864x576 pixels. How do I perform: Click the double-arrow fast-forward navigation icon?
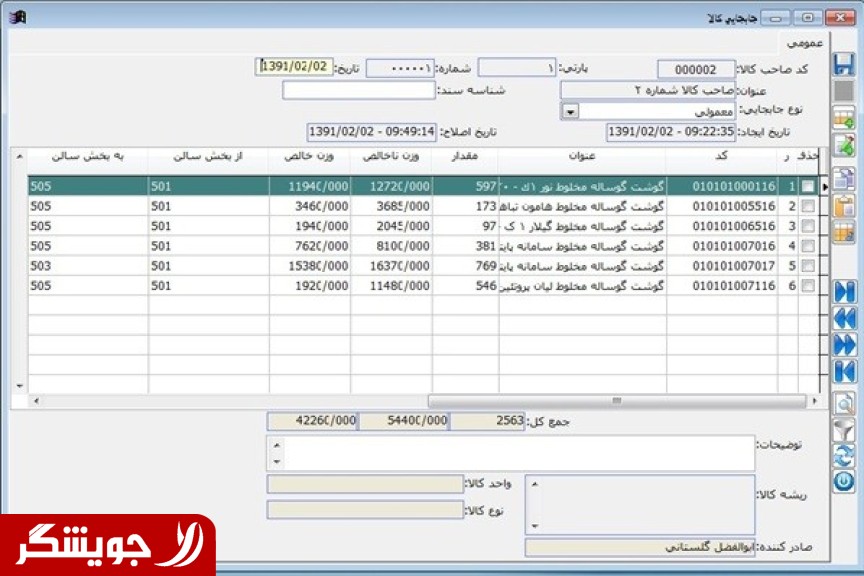pyautogui.click(x=844, y=345)
